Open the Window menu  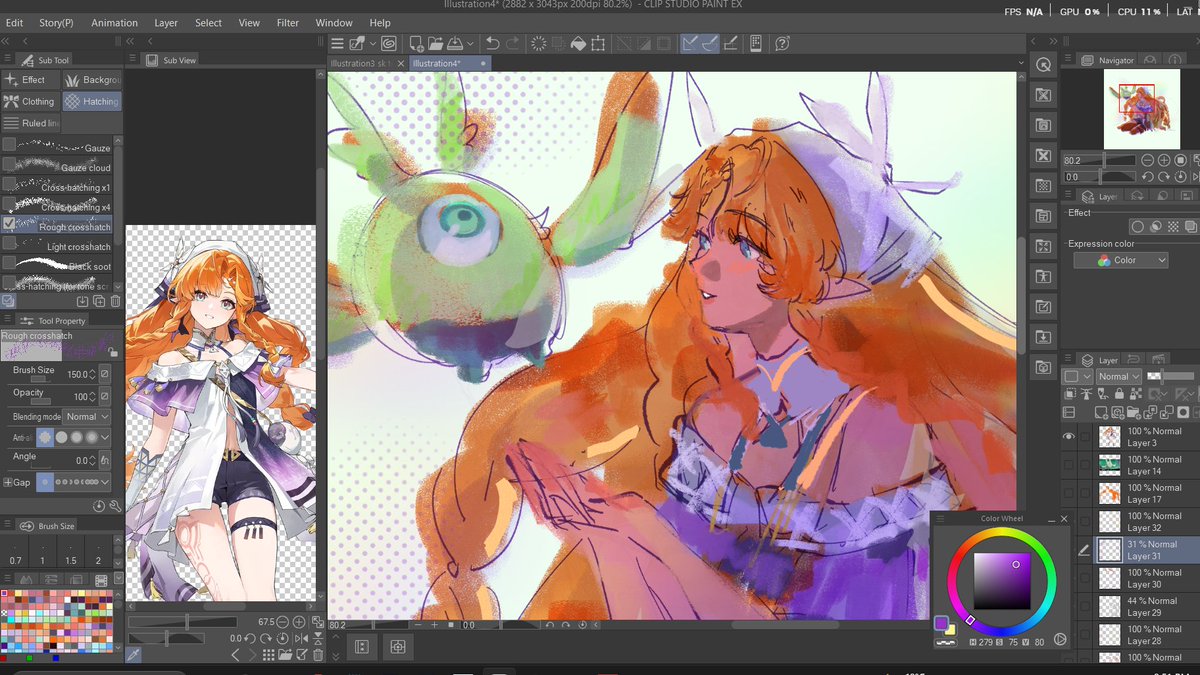coord(334,22)
